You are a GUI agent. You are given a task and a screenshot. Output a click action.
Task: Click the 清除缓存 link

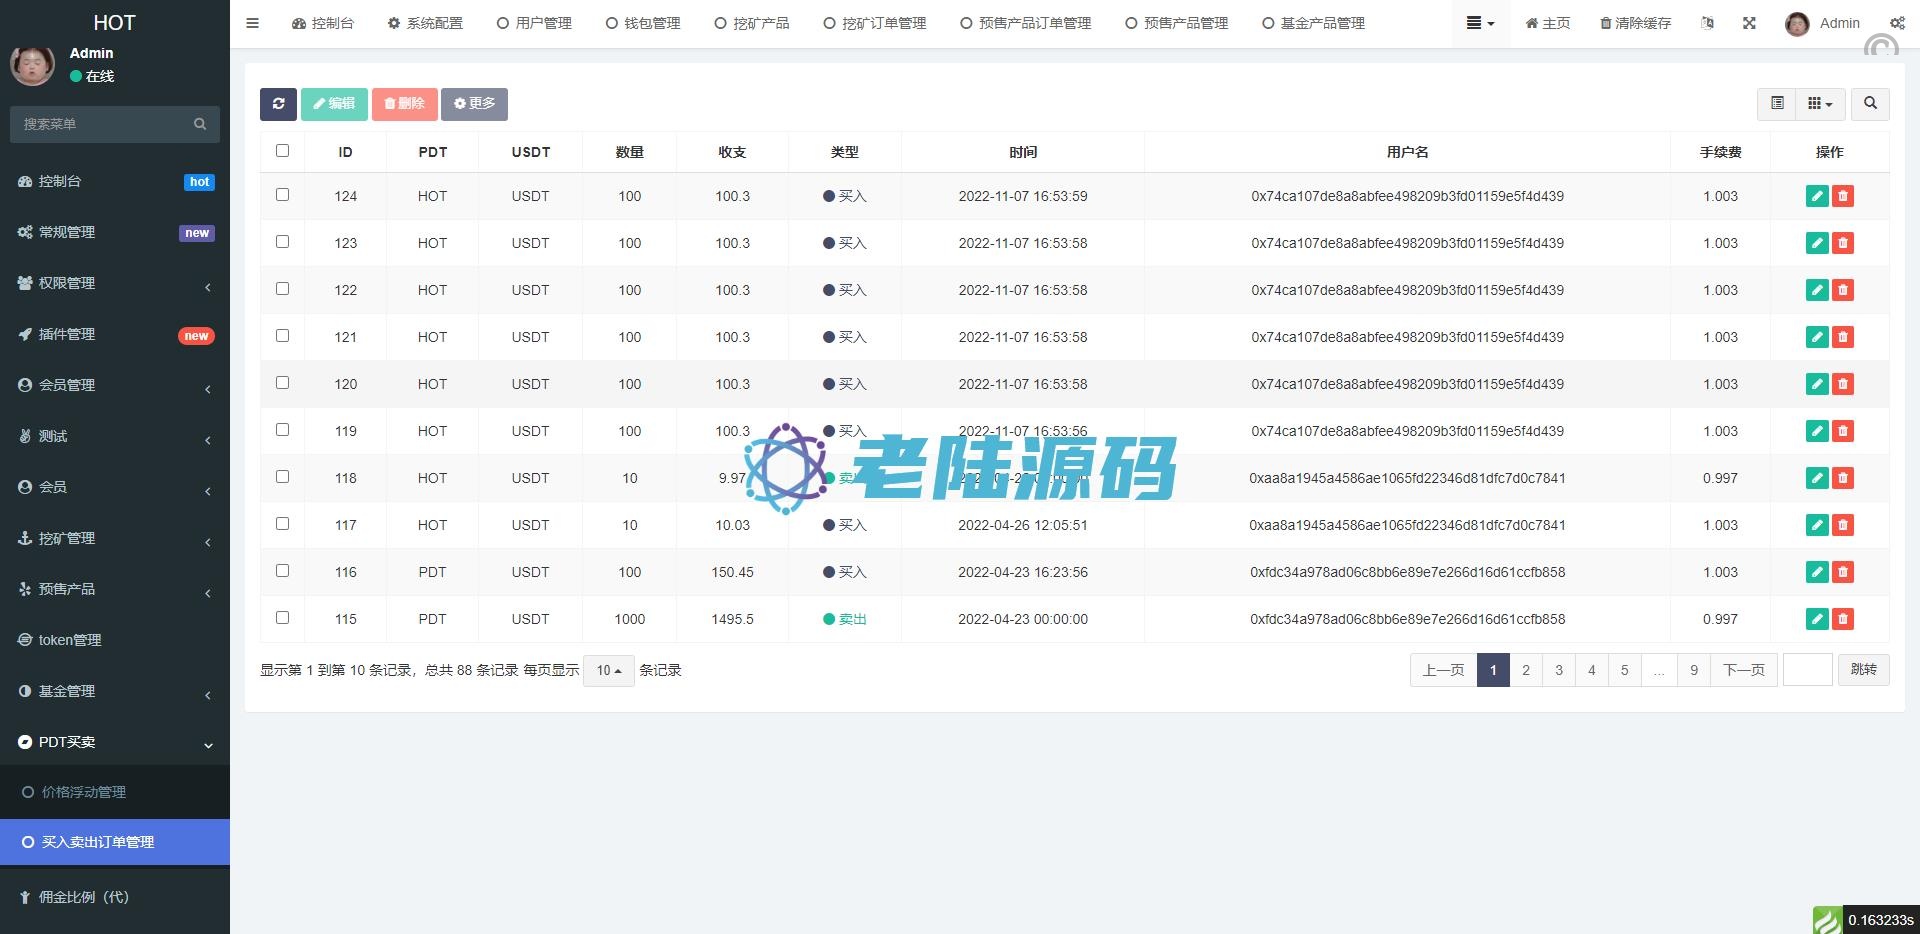point(1635,23)
